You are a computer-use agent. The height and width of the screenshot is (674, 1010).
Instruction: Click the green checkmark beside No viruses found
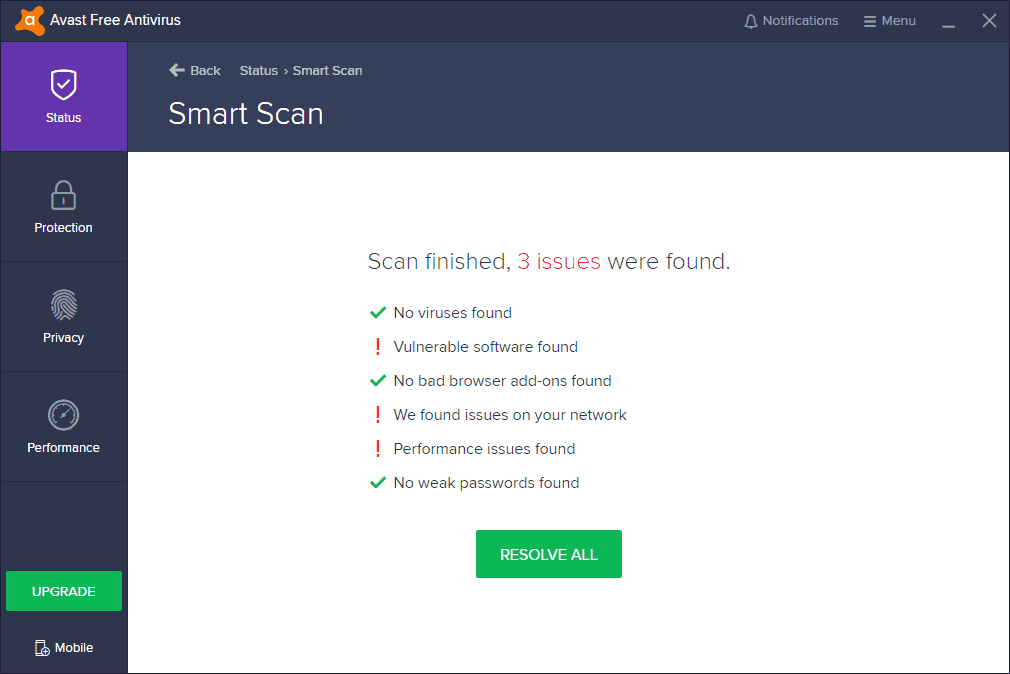pos(378,312)
